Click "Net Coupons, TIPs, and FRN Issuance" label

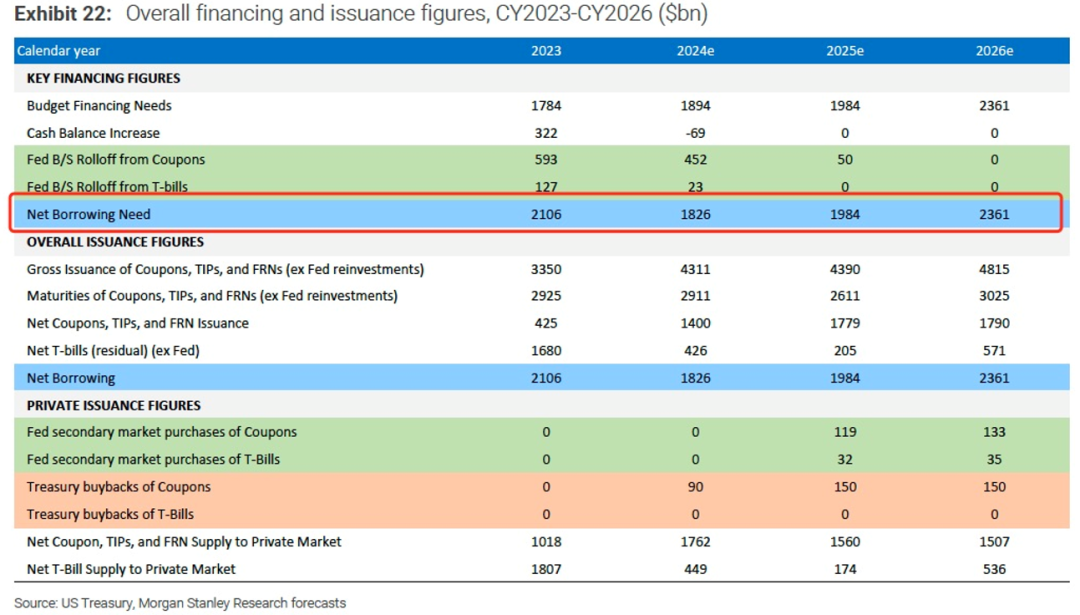[x=138, y=323]
